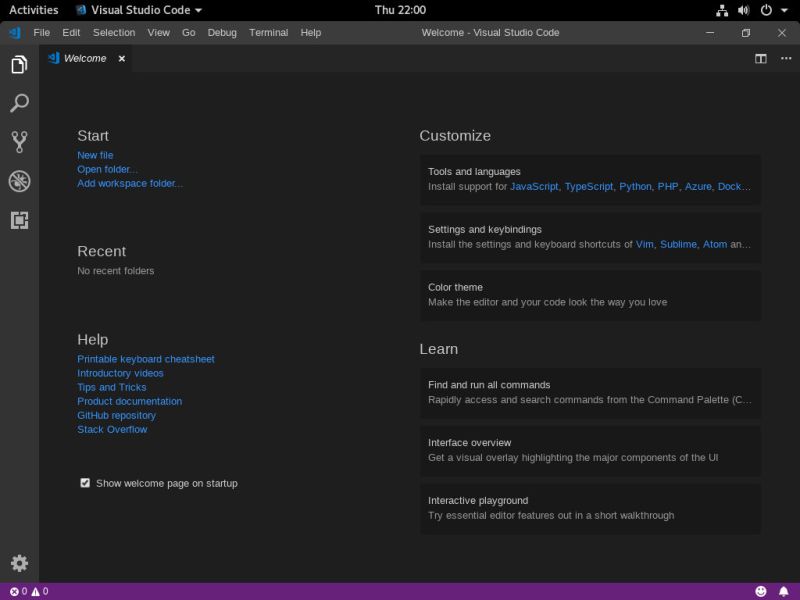Screen dimensions: 800x600
Task: Toggle Show welcome page on startup
Action: [85, 483]
